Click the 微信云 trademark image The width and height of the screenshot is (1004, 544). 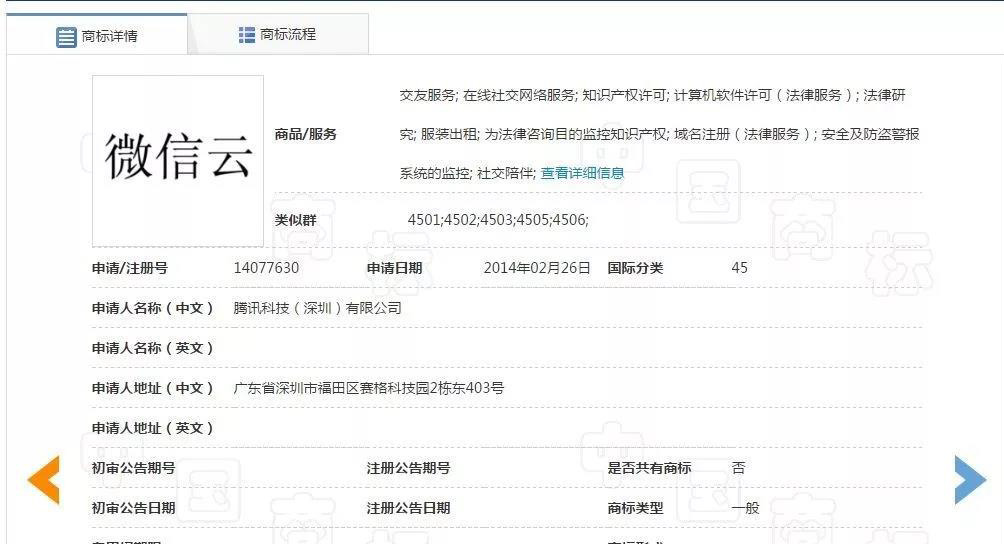(178, 161)
